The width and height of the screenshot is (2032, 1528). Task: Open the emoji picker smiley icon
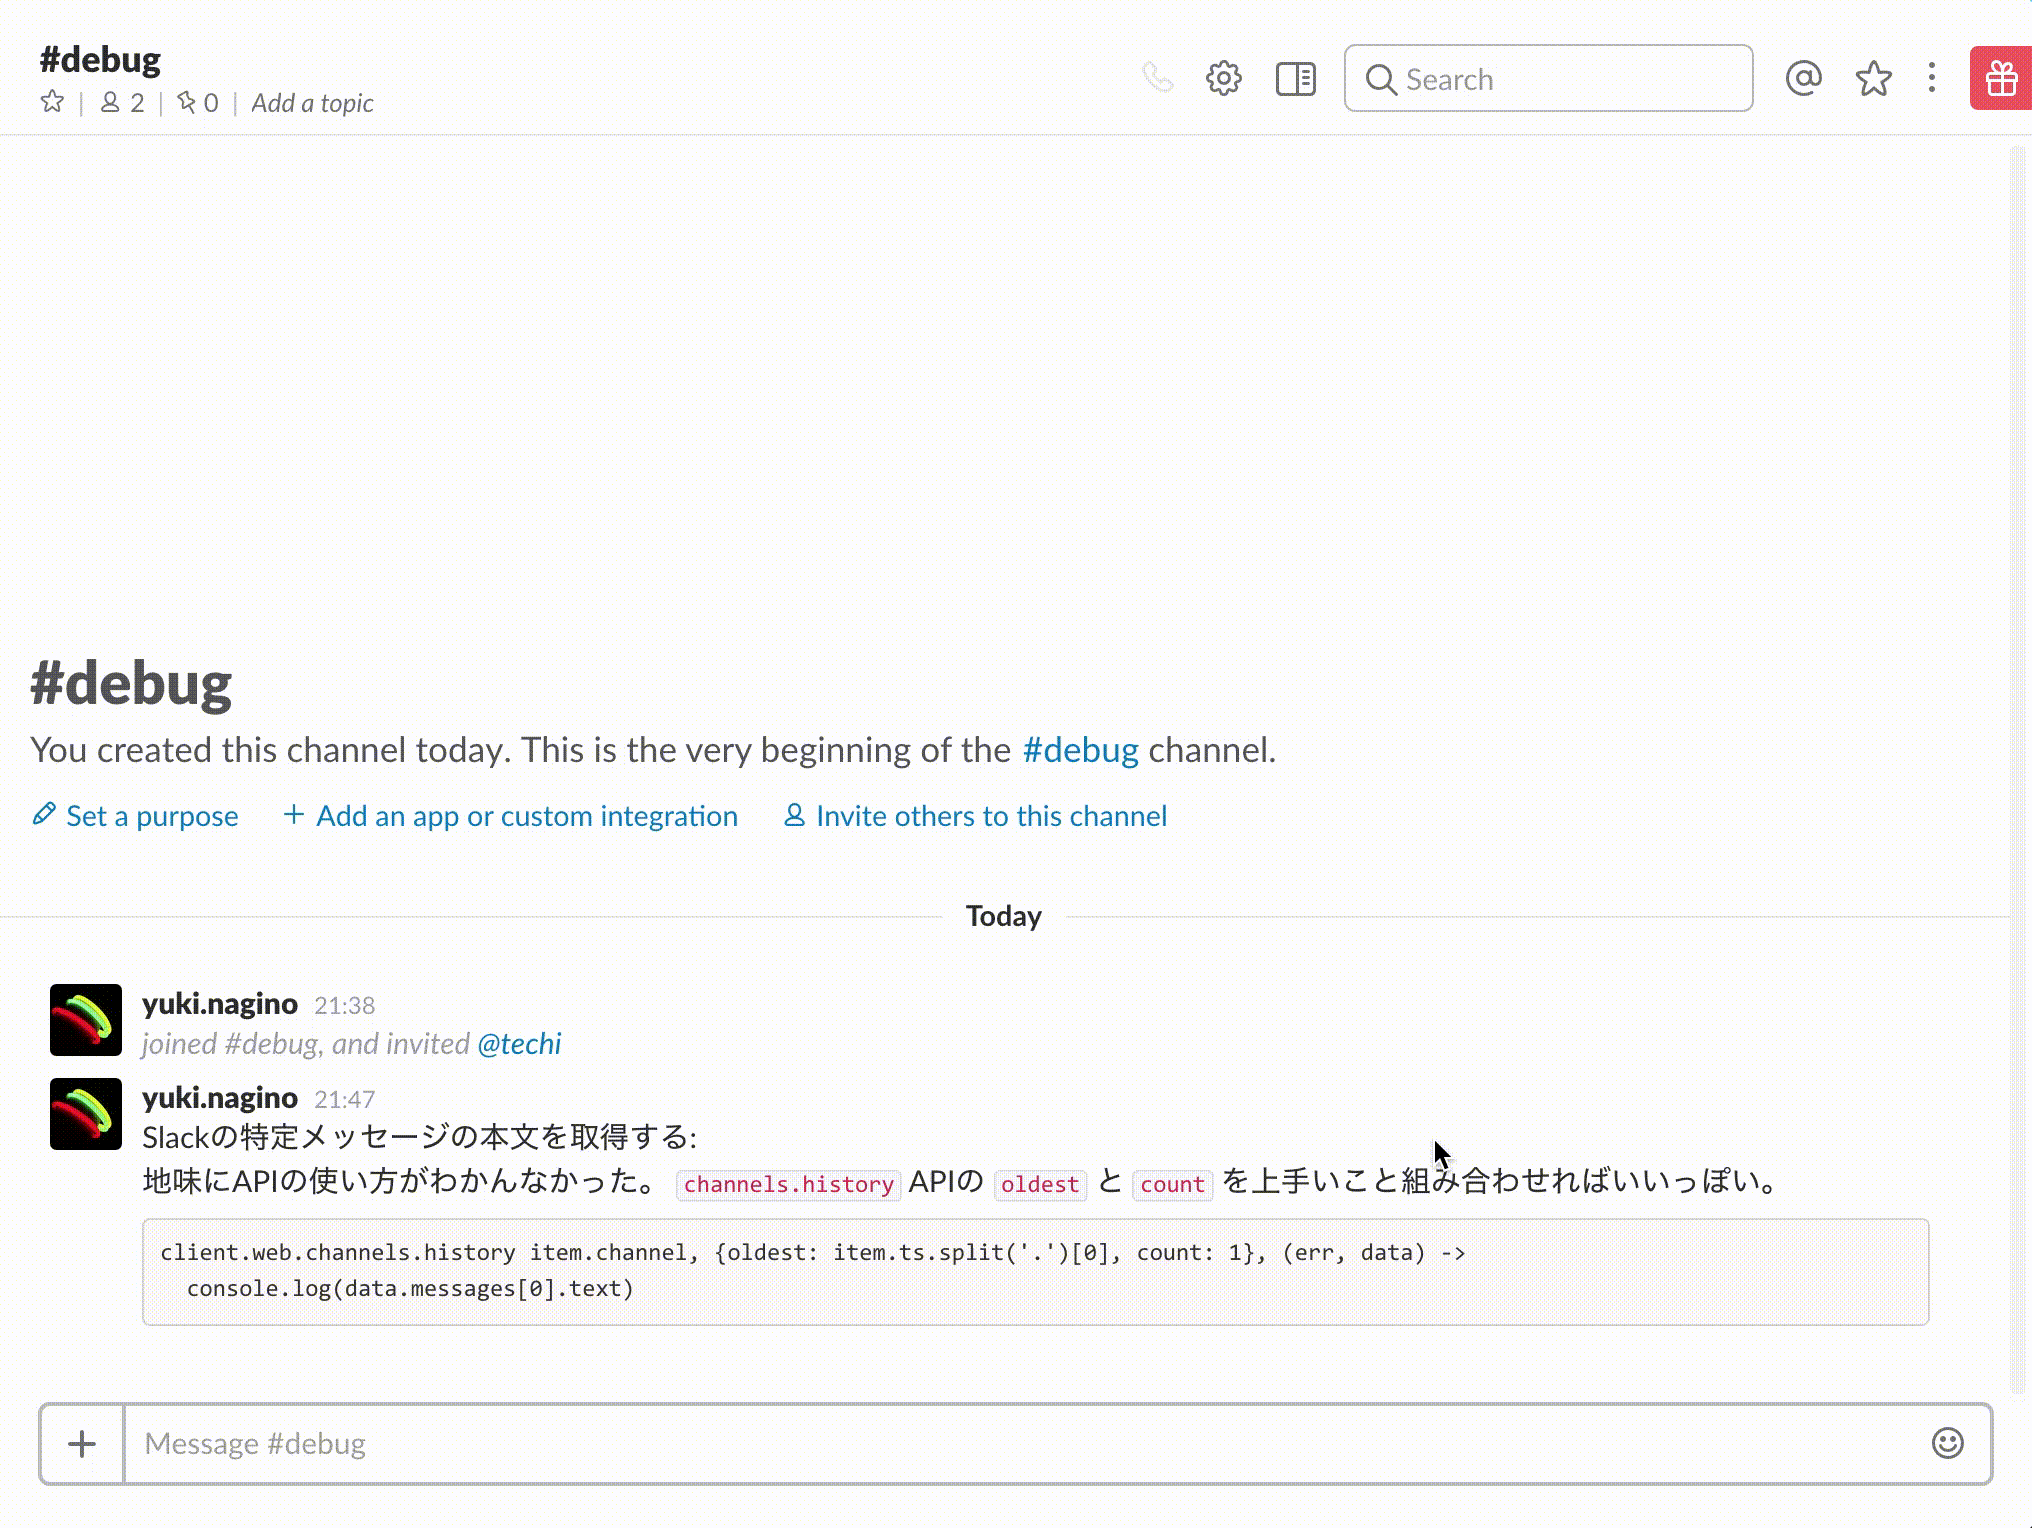pos(1947,1443)
